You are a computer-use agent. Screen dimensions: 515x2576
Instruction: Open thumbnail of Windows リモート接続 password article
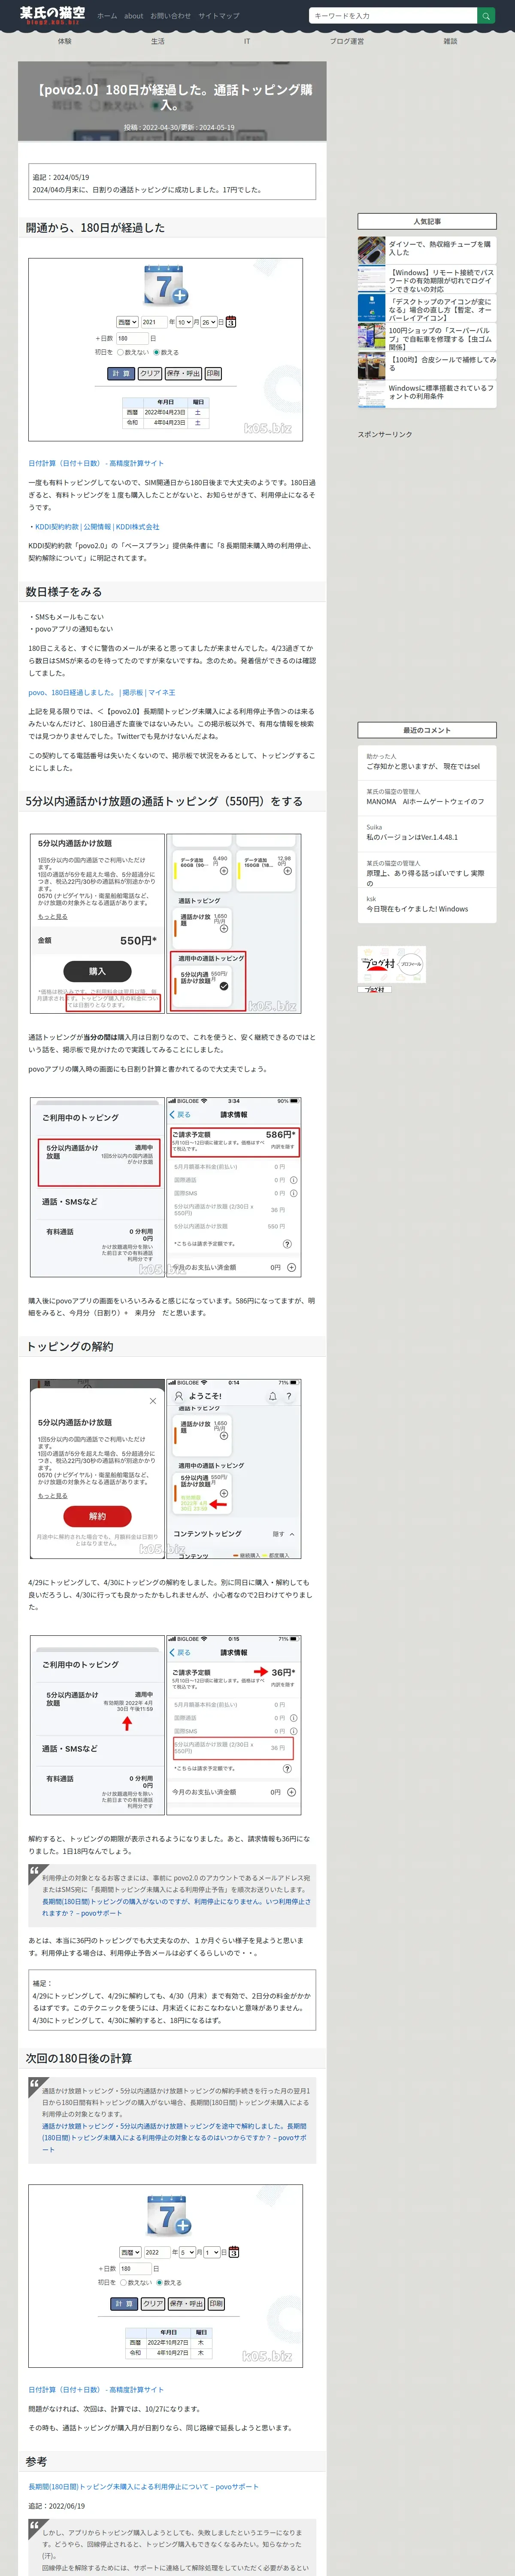click(372, 278)
